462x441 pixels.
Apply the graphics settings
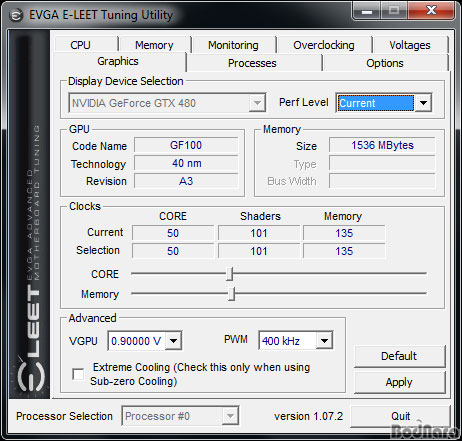(399, 382)
